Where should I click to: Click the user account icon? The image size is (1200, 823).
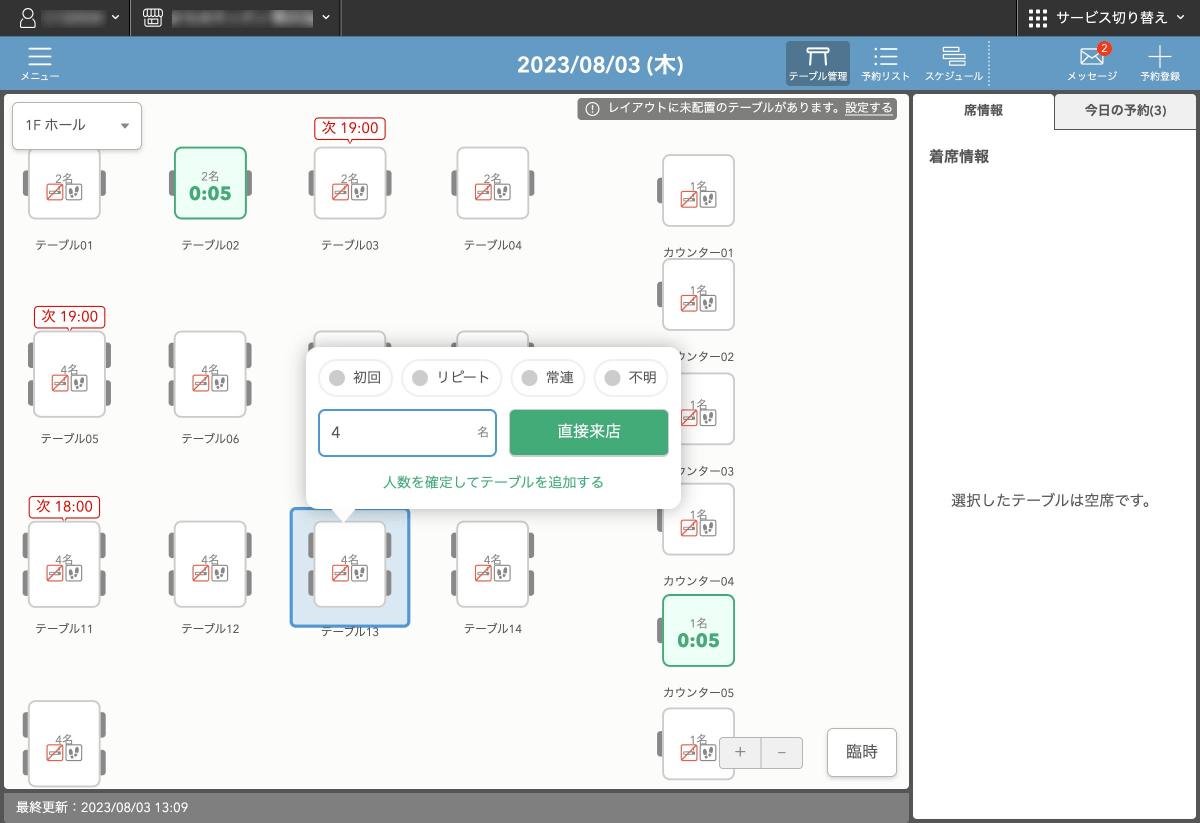pyautogui.click(x=28, y=17)
